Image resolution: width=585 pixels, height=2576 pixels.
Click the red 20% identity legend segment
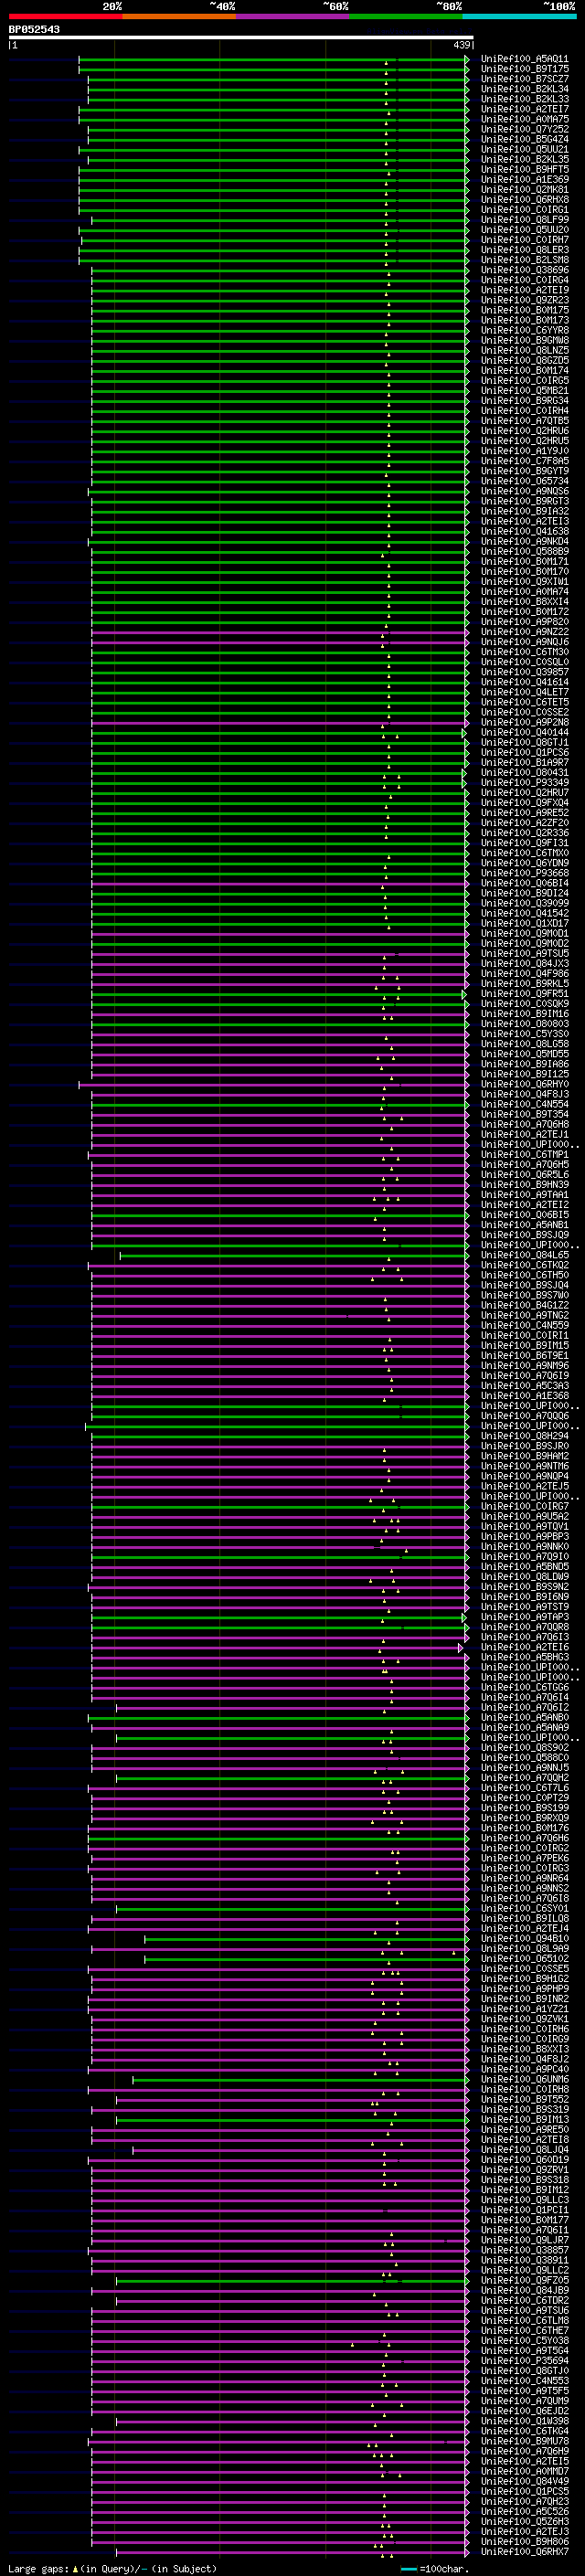(65, 16)
